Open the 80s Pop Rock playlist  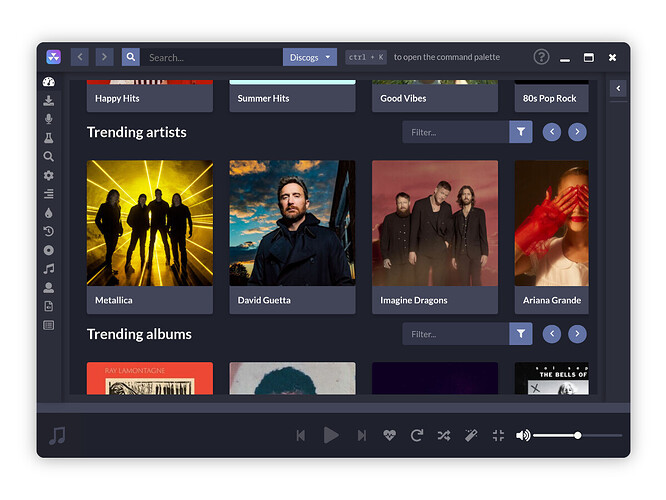[552, 96]
